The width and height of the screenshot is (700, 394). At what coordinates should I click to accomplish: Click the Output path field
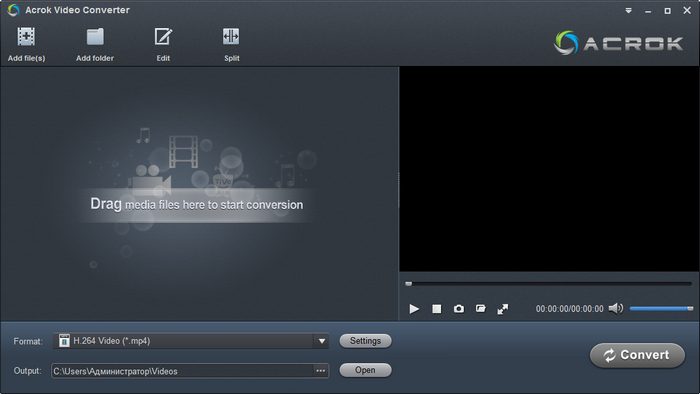click(x=182, y=371)
